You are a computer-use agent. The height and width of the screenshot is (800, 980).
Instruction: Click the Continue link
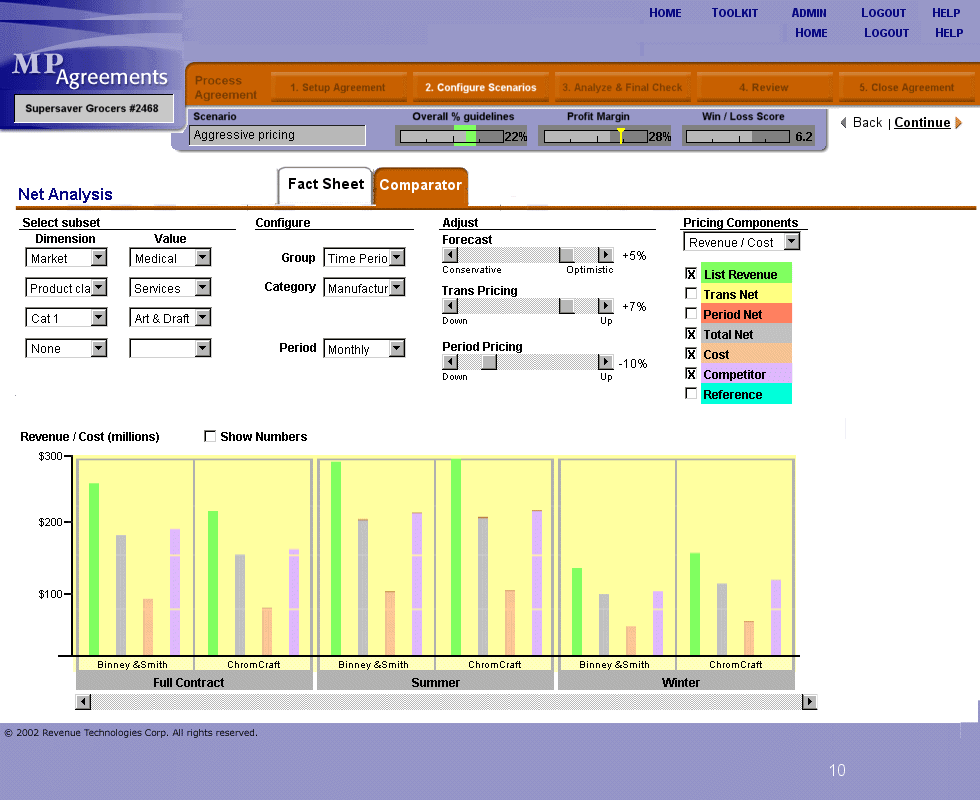pos(922,123)
